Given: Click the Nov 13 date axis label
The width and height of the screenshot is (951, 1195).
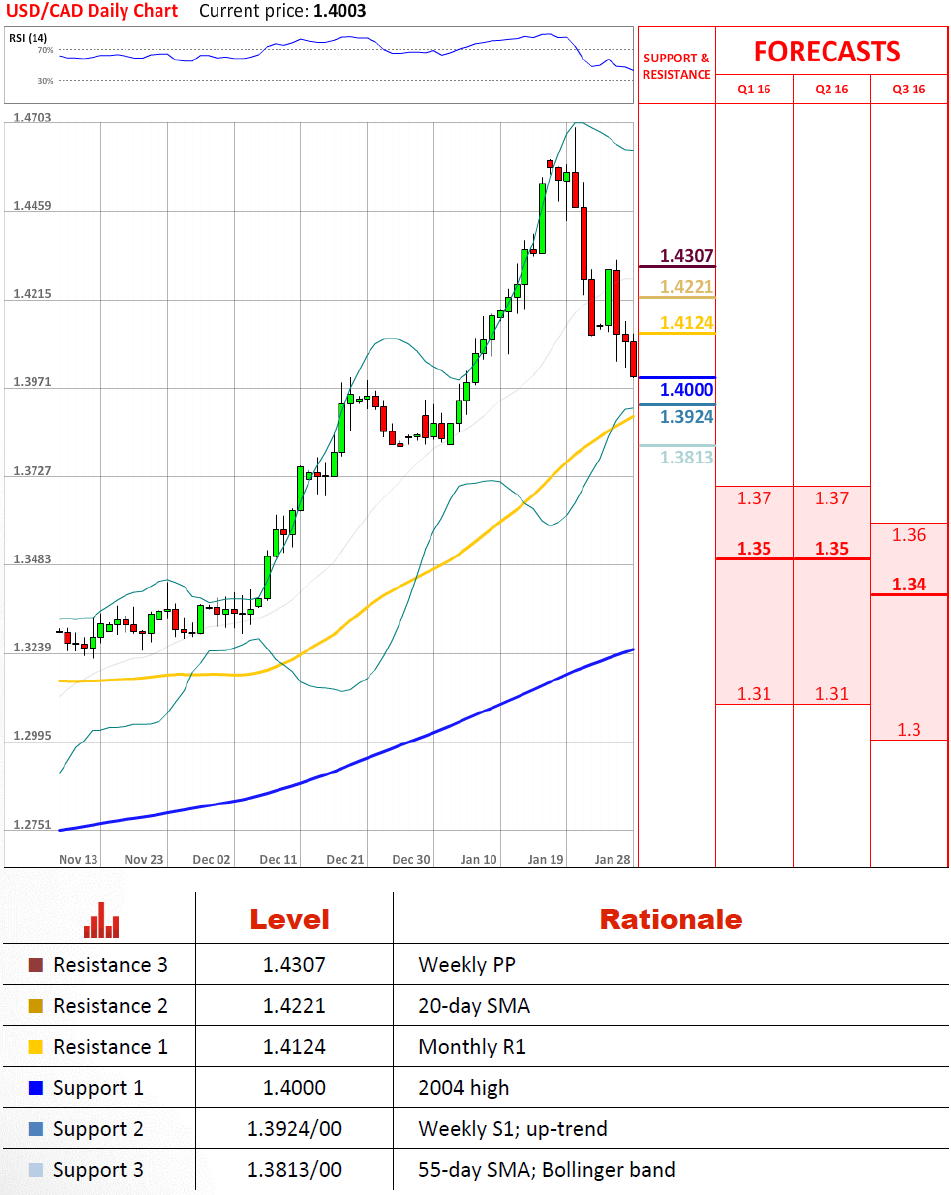Looking at the screenshot, I should (78, 860).
